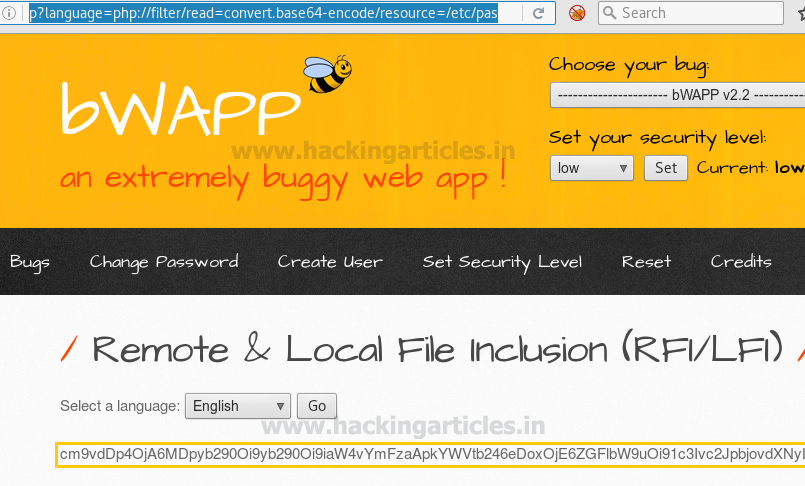Viewport: 805px width, 486px height.
Task: Click the Set security level button
Action: coord(666,168)
